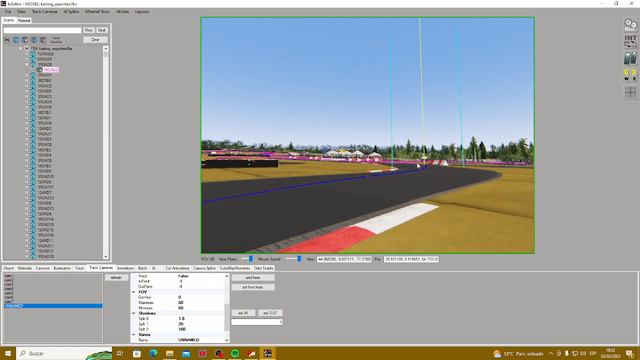The height and width of the screenshot is (360, 640).
Task: Click the set from here button
Action: point(253,287)
